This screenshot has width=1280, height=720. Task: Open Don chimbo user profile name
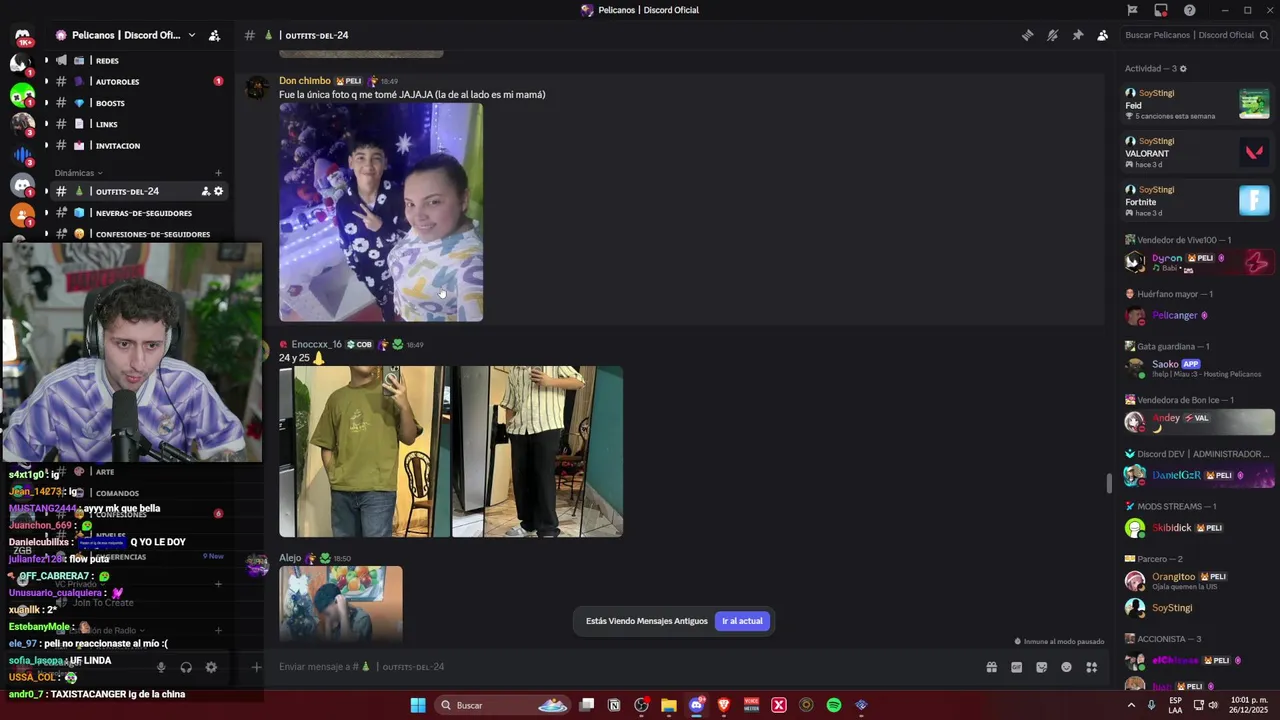[305, 81]
